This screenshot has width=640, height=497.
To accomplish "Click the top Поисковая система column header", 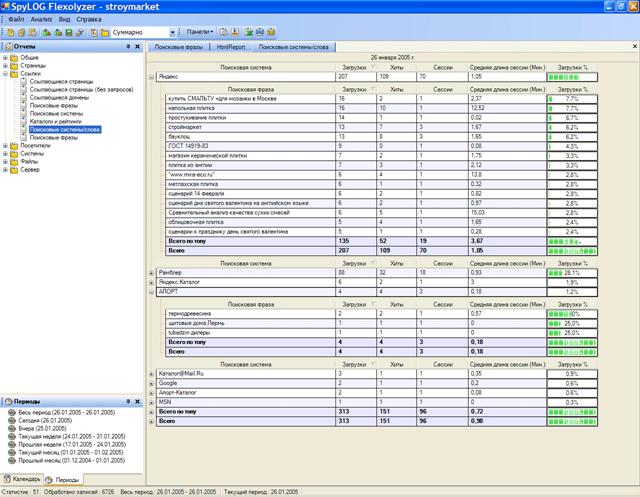I will 246,68.
